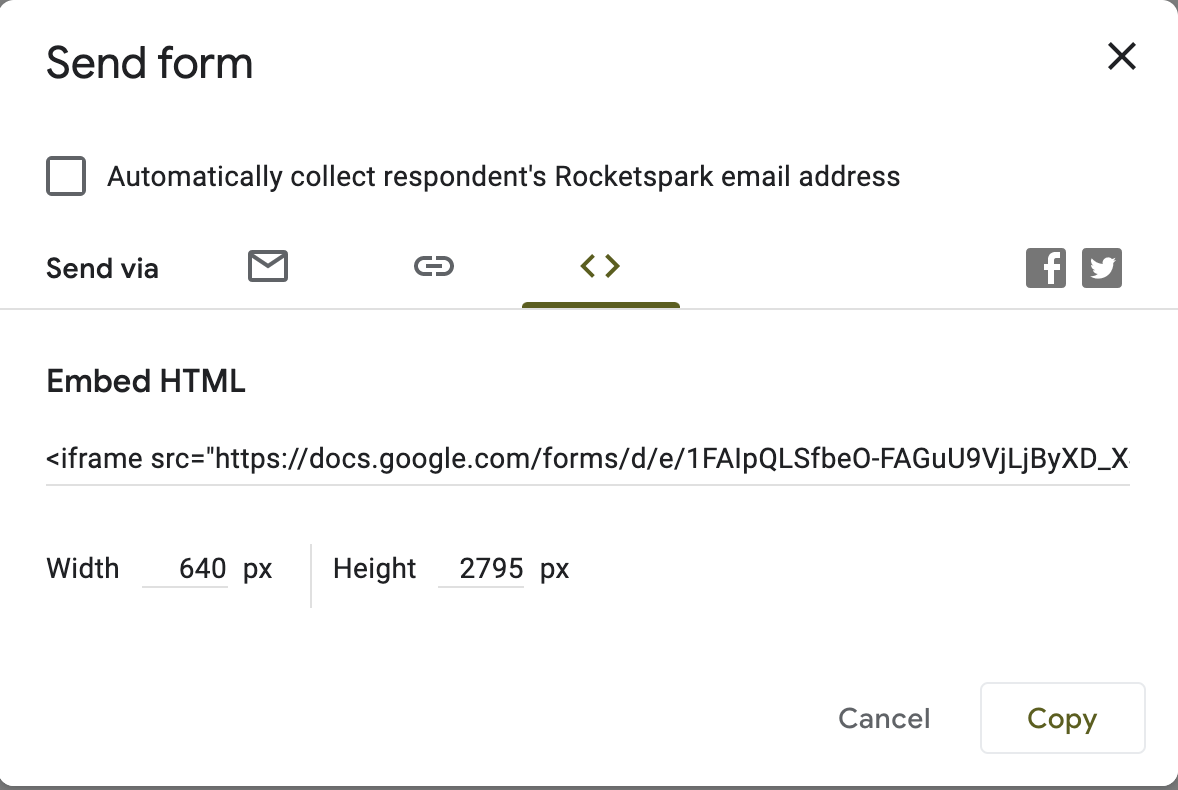Viewport: 1178px width, 790px height.
Task: Click the Height value field showing 2795
Action: click(x=482, y=568)
